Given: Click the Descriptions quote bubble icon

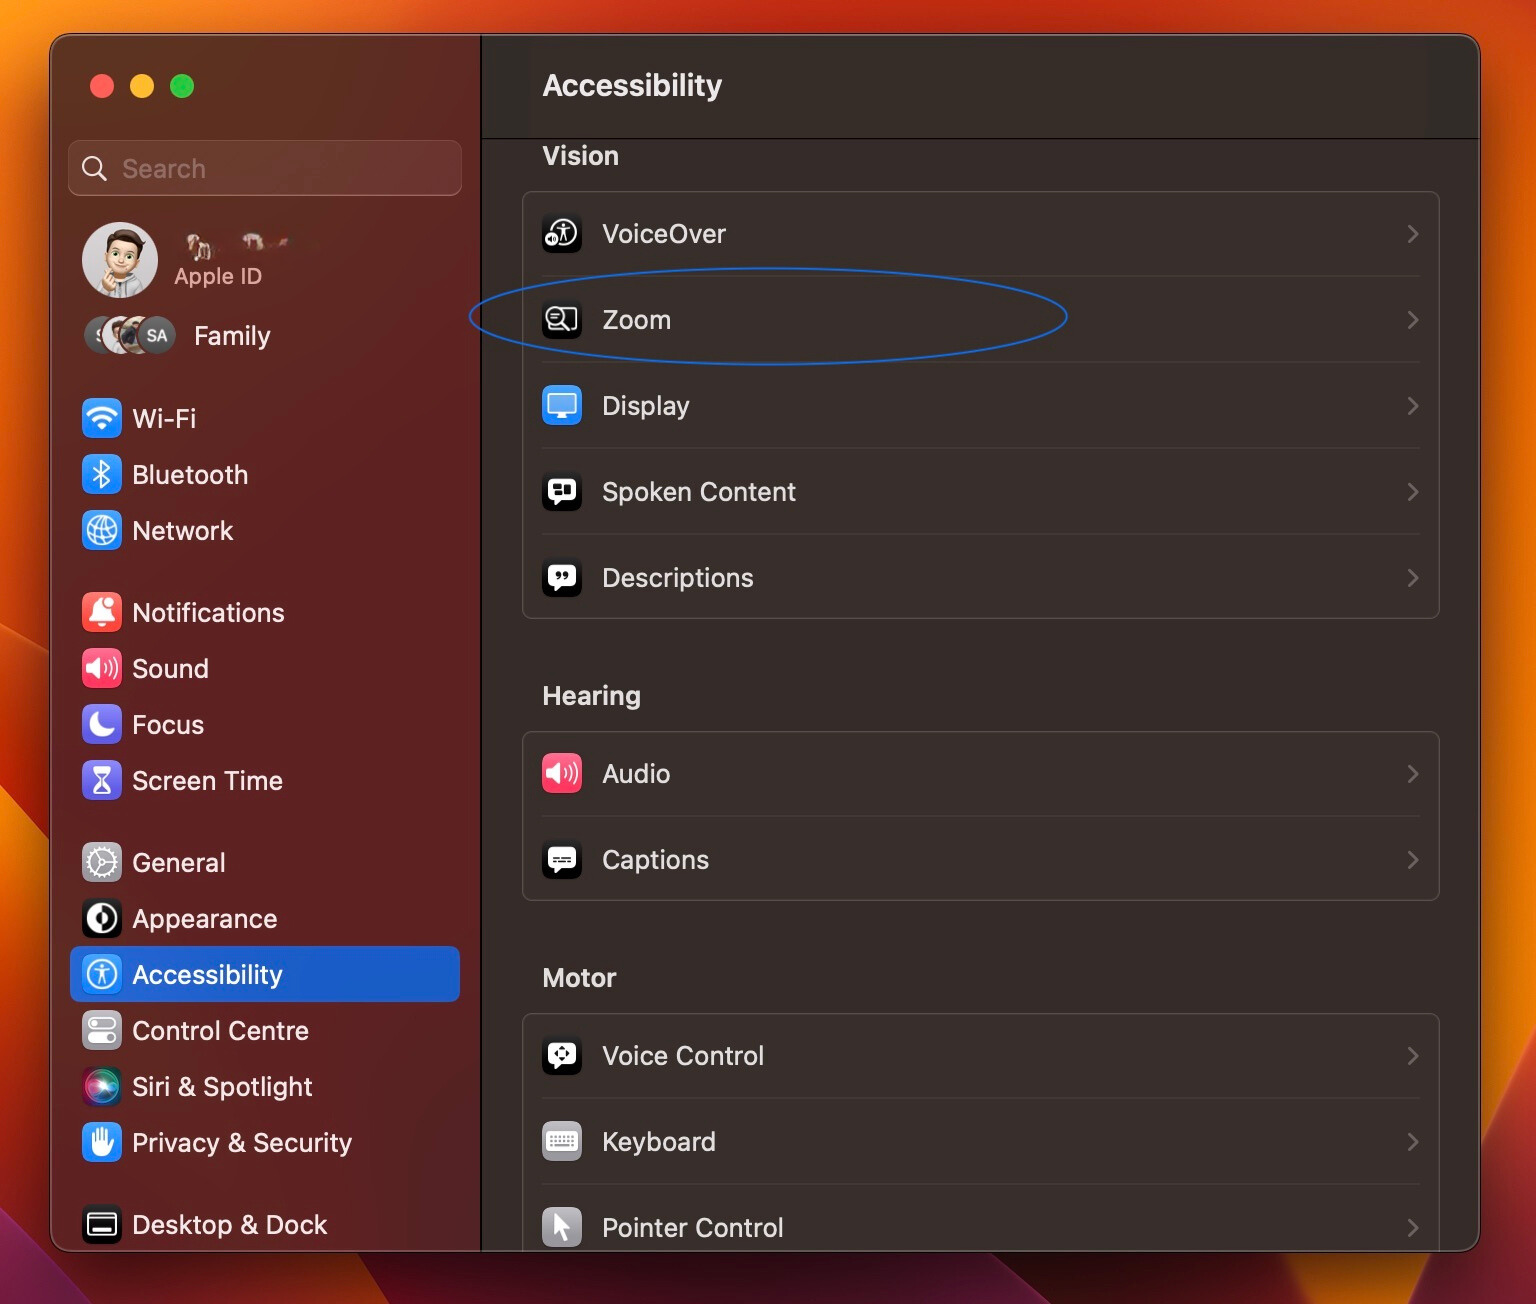Looking at the screenshot, I should [x=562, y=578].
